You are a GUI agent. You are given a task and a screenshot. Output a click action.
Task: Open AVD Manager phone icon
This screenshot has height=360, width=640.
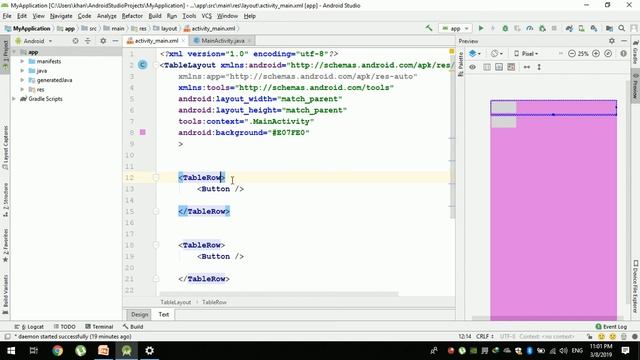[x=581, y=28]
